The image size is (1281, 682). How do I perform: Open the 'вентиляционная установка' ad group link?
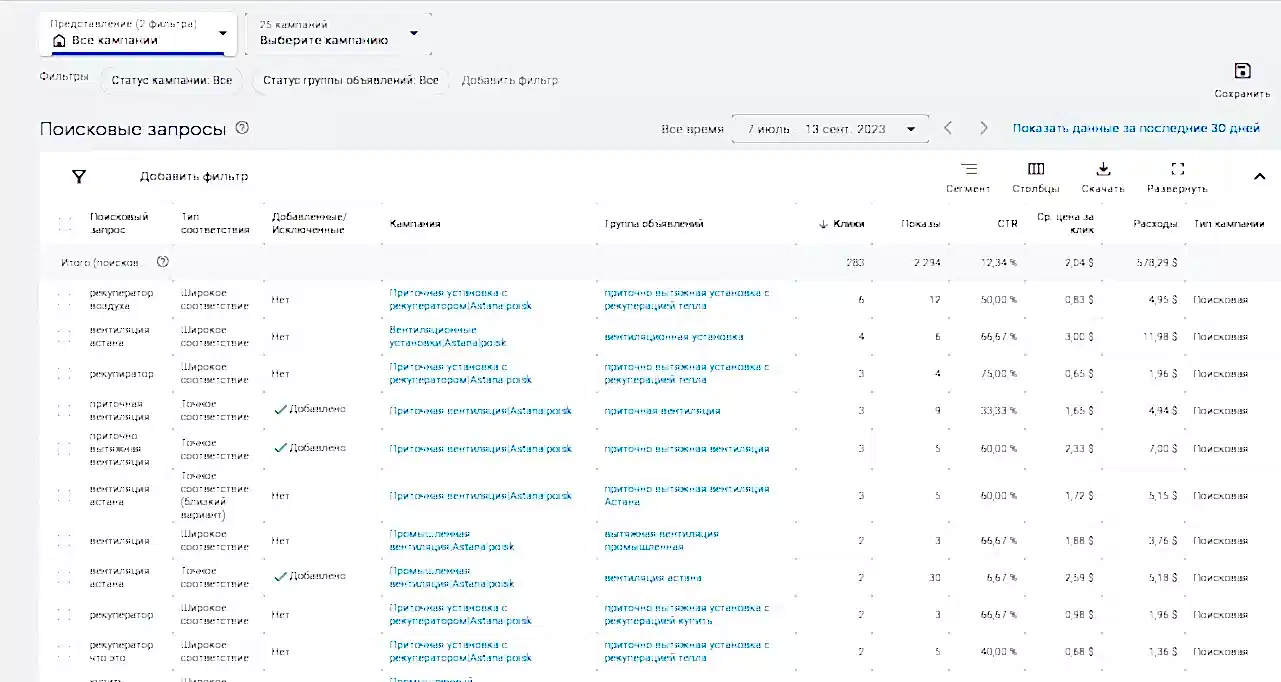point(673,337)
